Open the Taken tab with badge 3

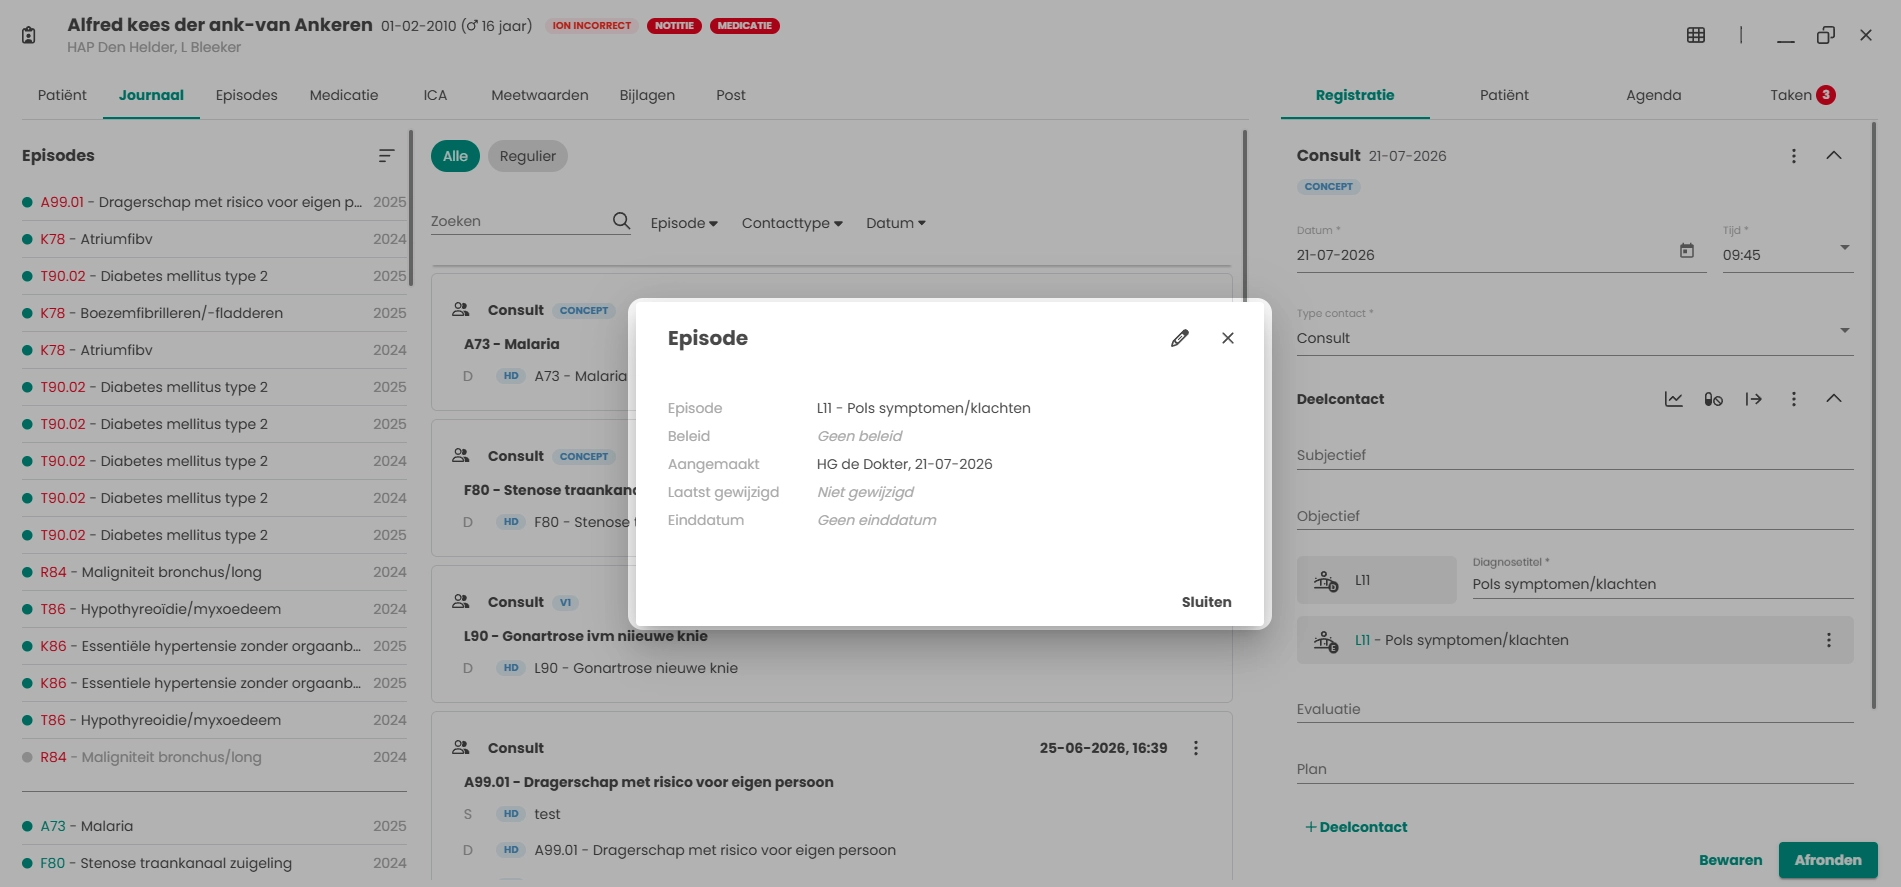pos(1802,95)
